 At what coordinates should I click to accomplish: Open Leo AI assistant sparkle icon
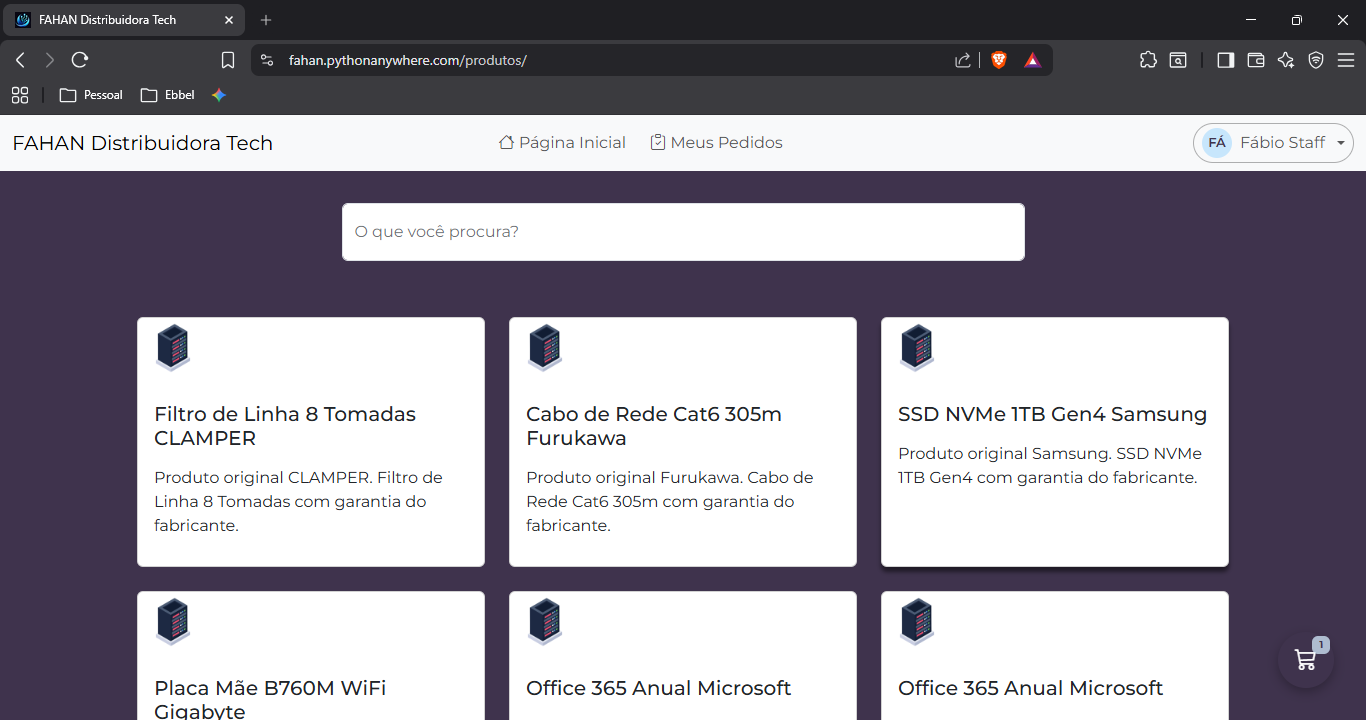1286,60
